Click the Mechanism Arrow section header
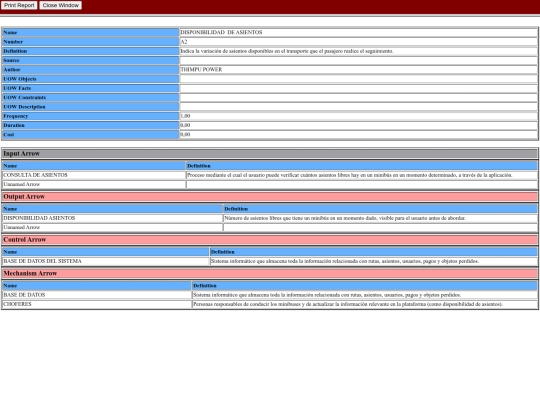This screenshot has height=405, width=540. click(270, 273)
